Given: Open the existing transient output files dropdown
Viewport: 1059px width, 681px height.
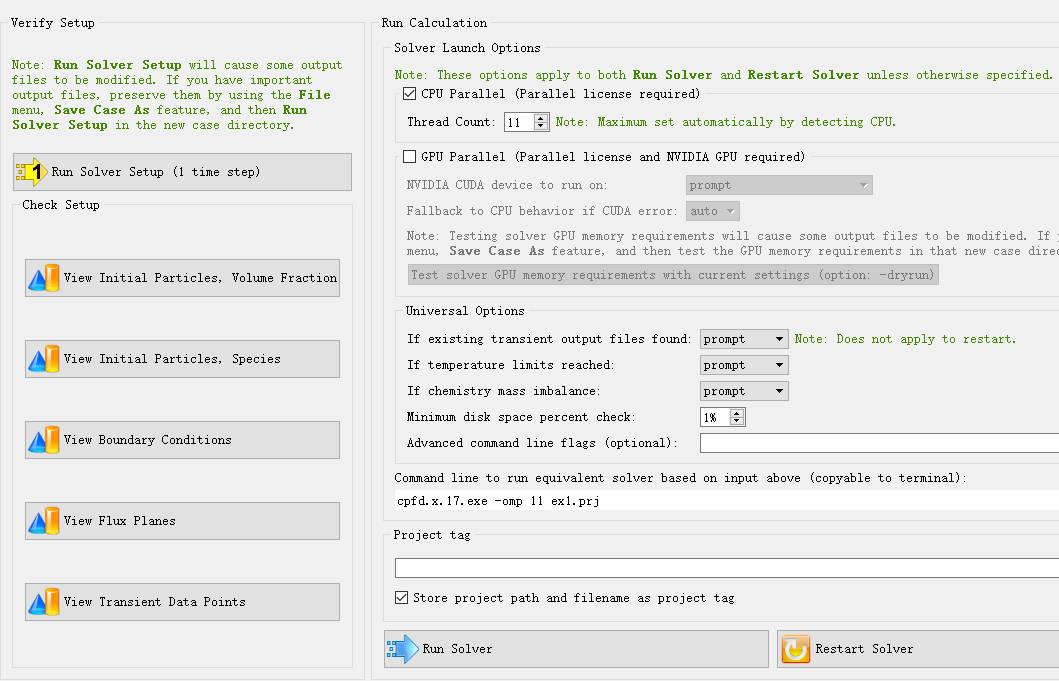Looking at the screenshot, I should point(744,339).
